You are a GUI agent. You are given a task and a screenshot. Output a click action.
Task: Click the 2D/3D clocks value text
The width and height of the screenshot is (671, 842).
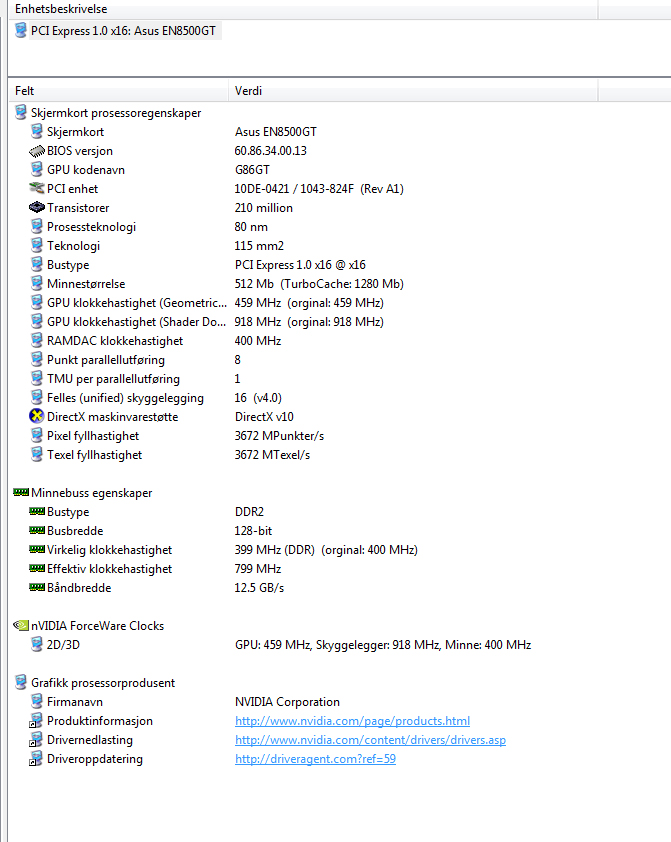coord(383,644)
